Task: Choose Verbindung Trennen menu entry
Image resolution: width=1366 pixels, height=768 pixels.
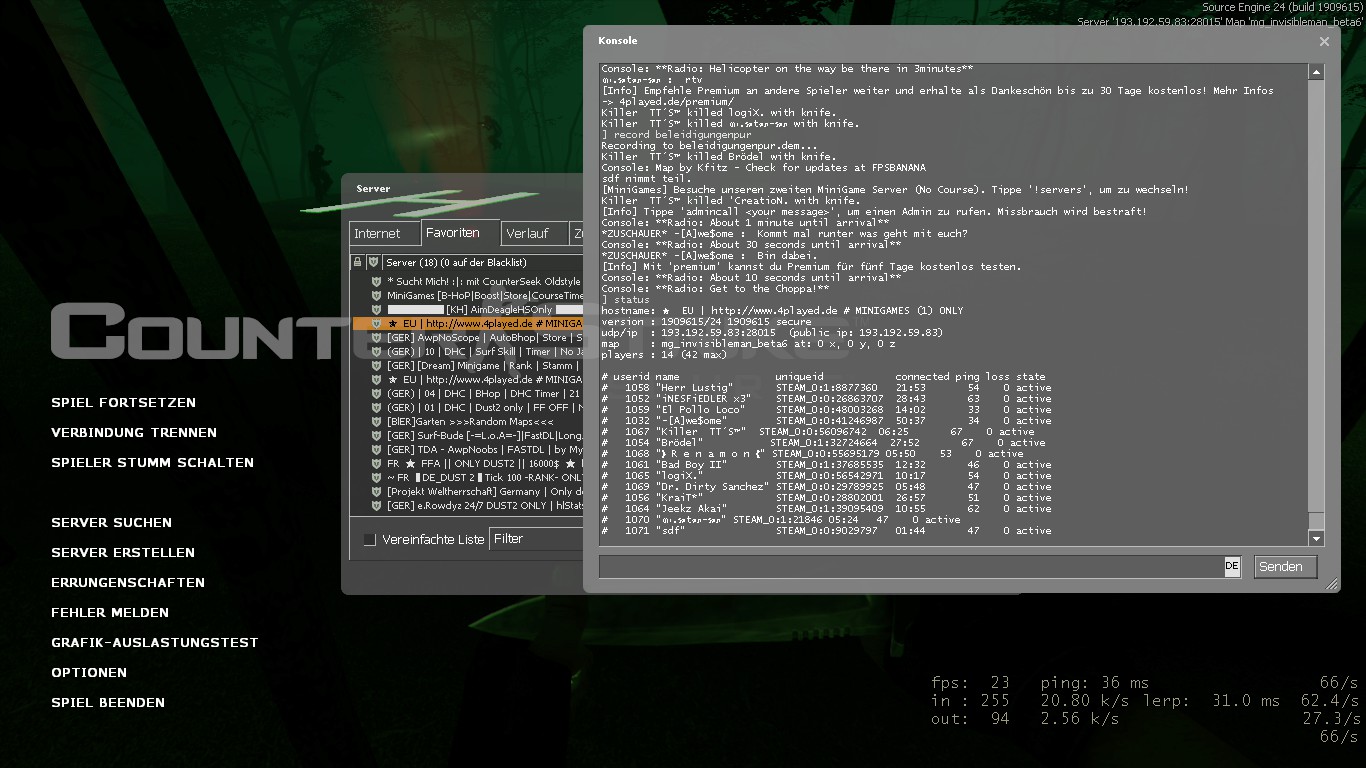Action: pos(134,432)
